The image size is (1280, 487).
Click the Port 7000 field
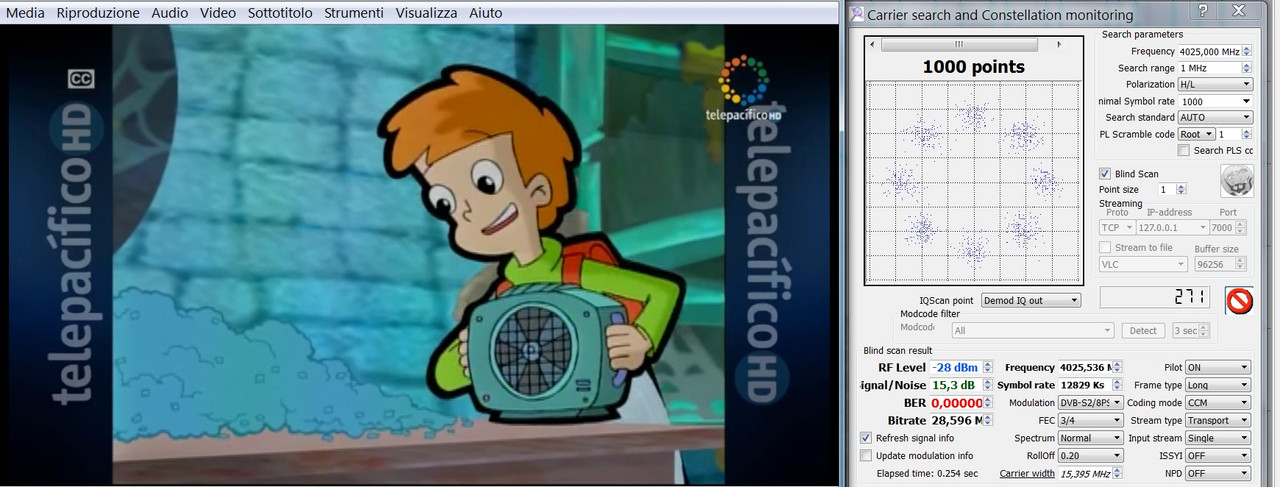tap(1222, 228)
